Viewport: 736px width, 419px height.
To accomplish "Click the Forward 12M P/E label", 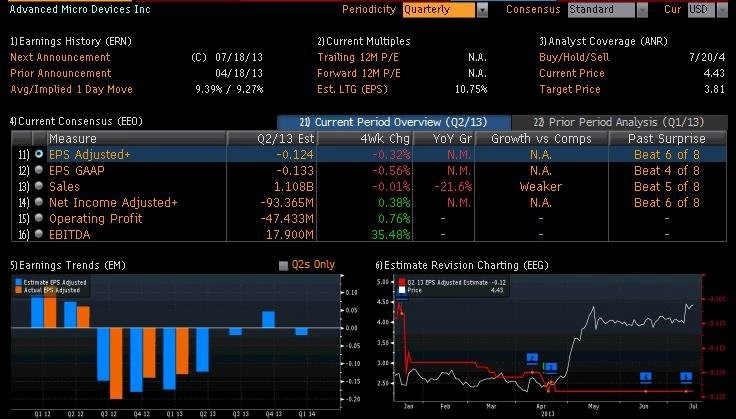I will (x=359, y=73).
